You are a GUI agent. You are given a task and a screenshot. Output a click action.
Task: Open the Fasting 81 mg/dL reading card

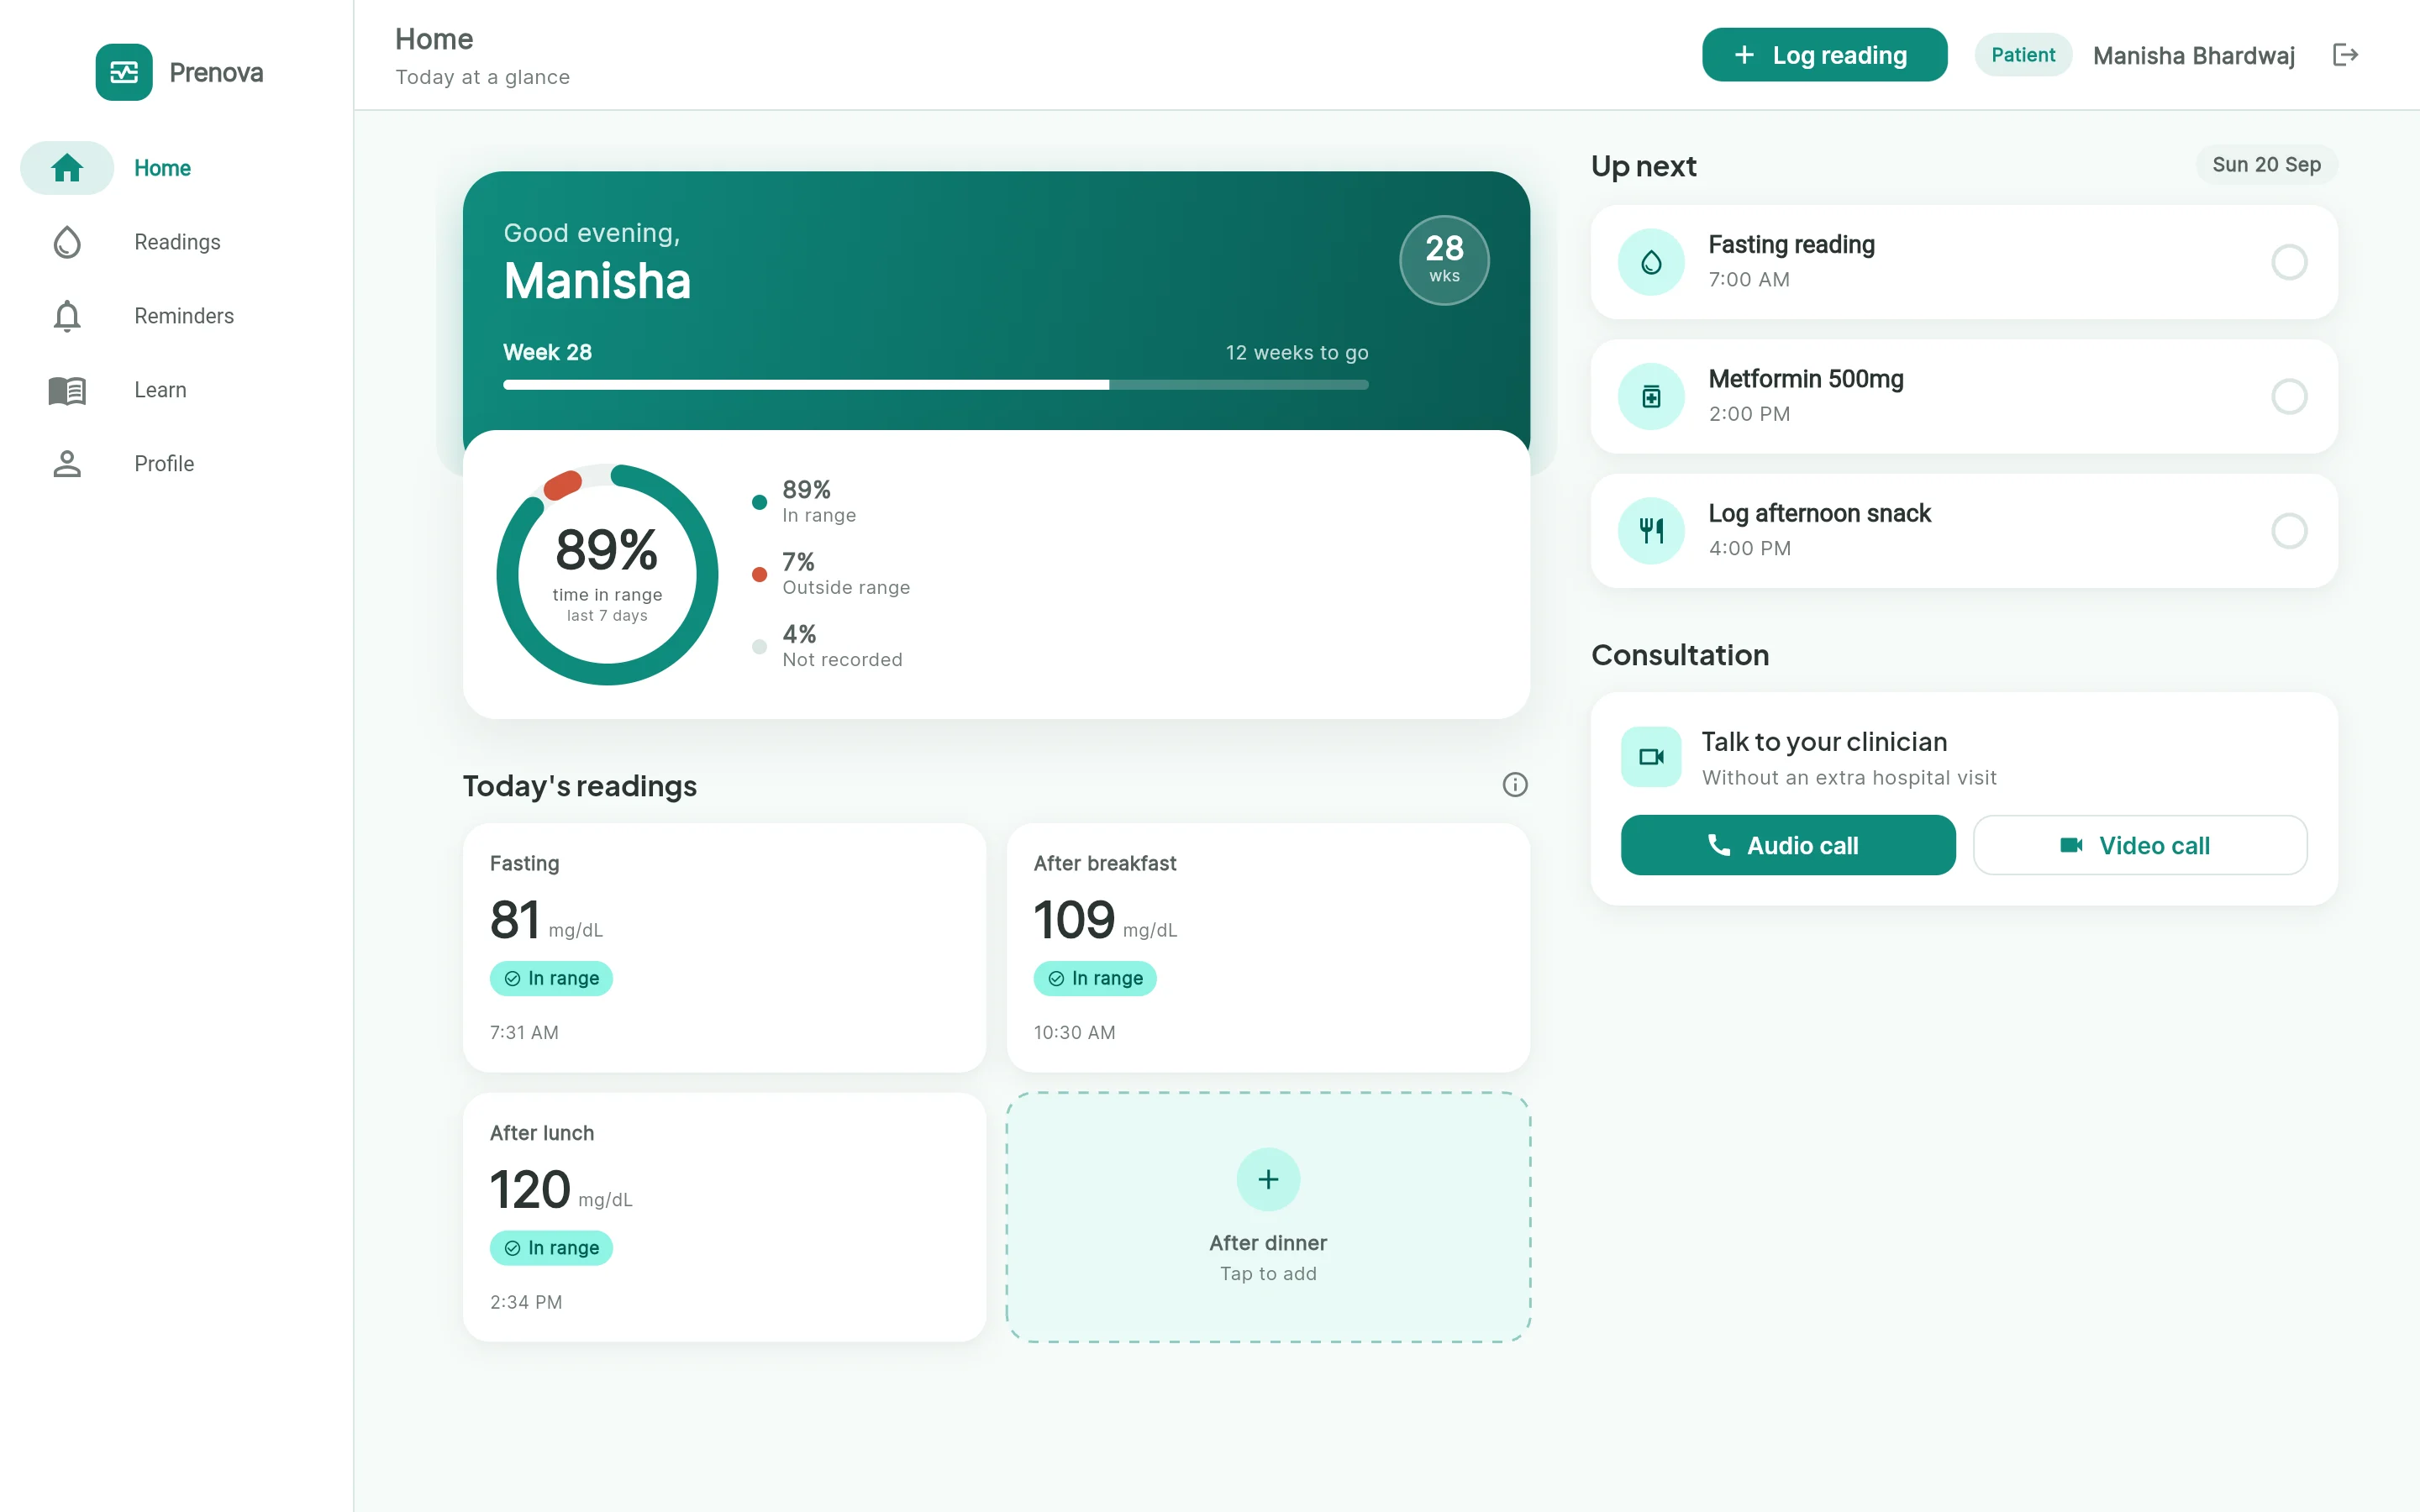pos(724,948)
